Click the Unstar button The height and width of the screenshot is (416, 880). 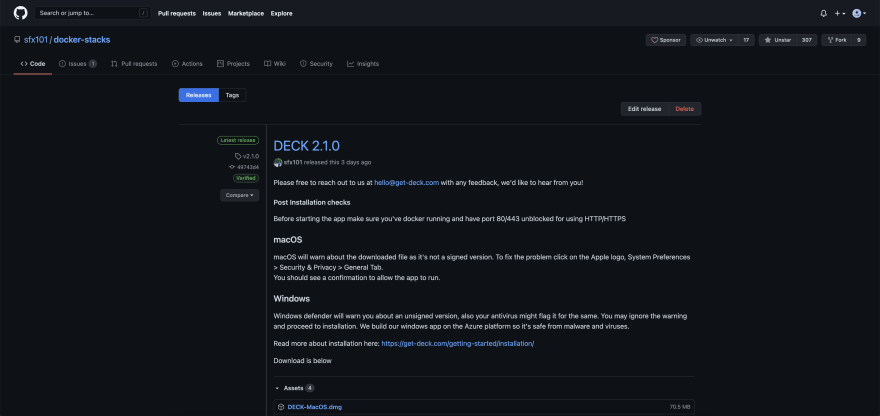pos(778,40)
